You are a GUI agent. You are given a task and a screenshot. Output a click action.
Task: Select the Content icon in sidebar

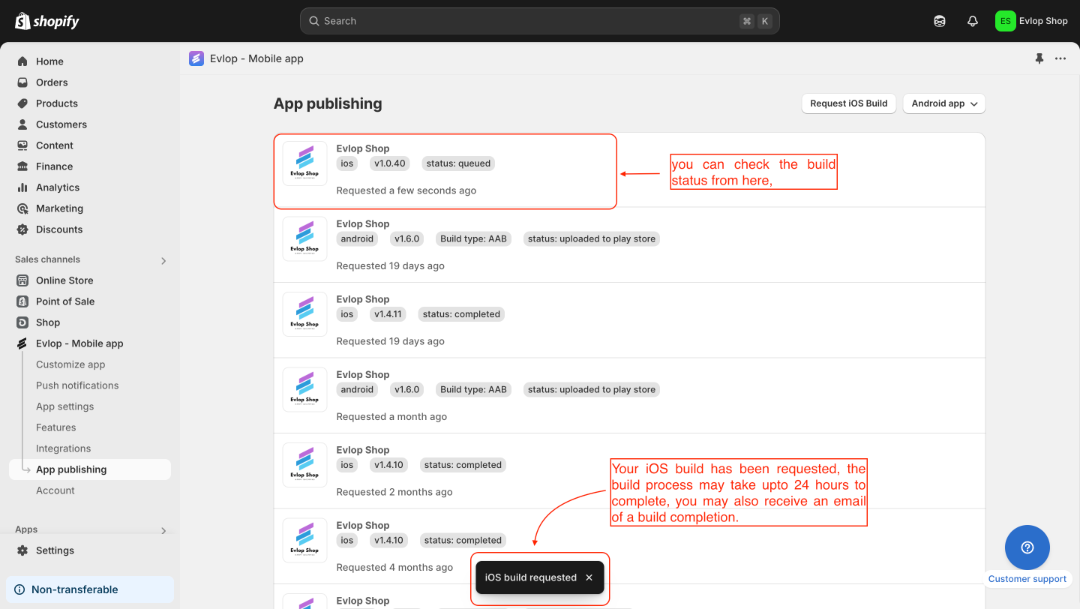point(23,145)
